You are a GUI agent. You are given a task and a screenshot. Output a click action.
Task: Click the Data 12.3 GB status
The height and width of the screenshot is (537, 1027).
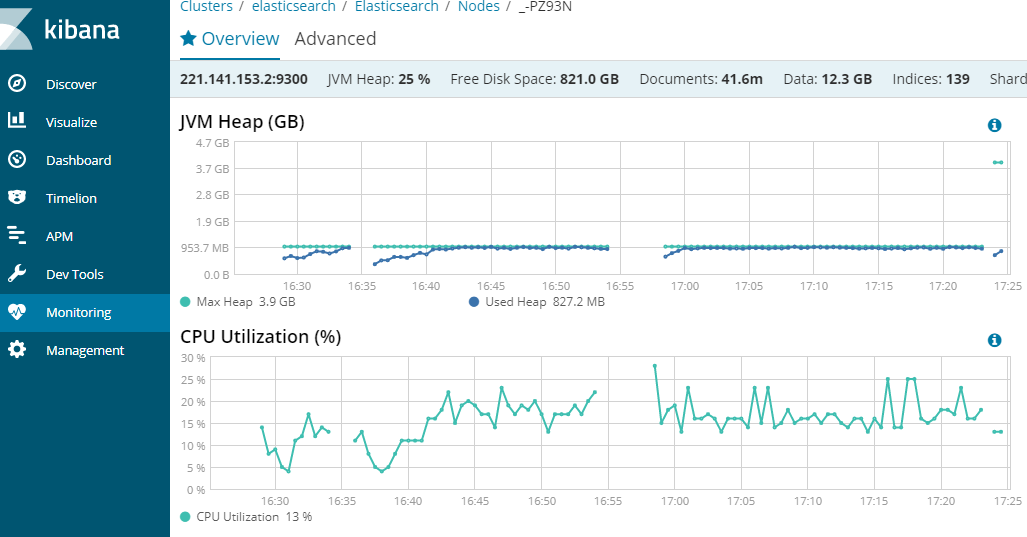coord(828,79)
